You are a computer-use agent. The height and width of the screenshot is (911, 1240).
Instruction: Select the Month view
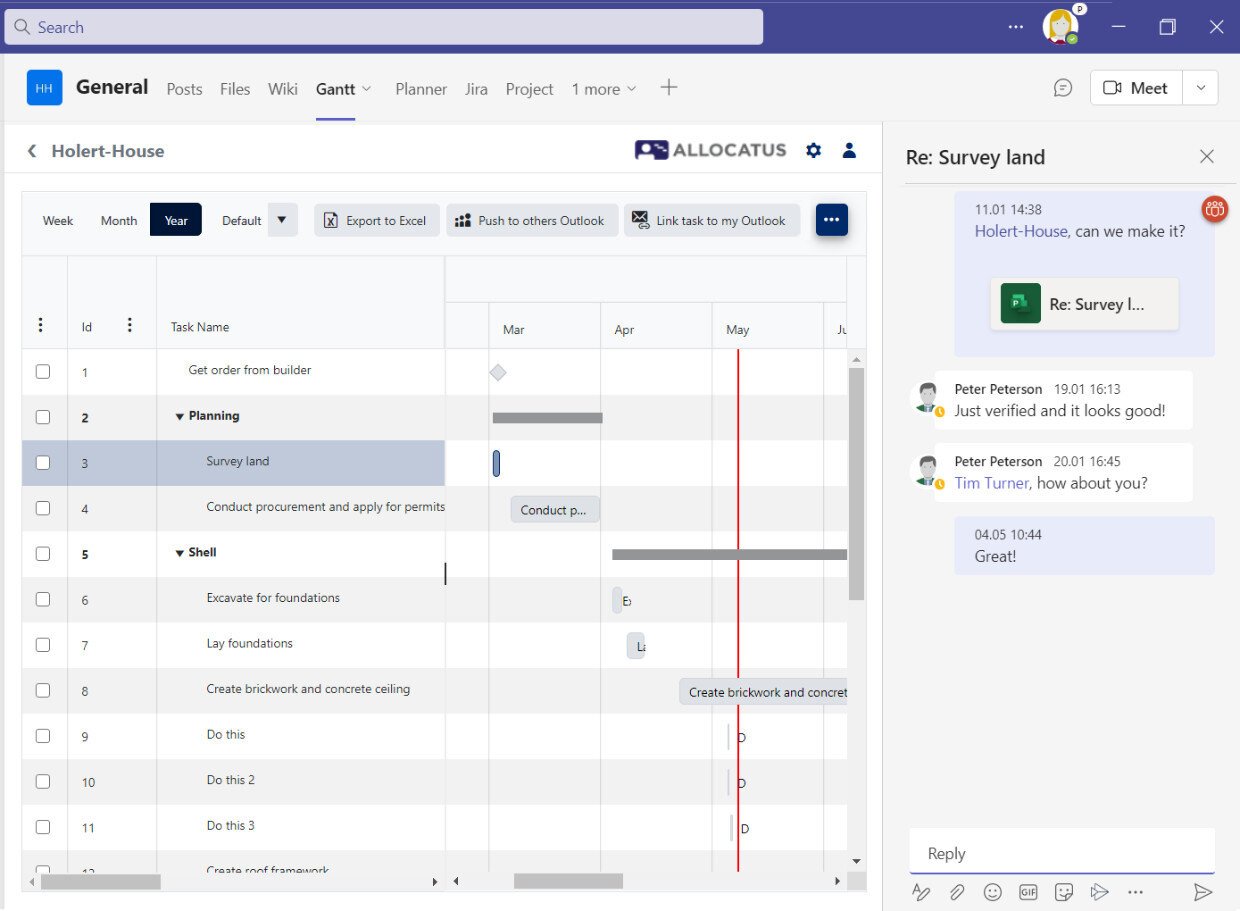click(119, 220)
